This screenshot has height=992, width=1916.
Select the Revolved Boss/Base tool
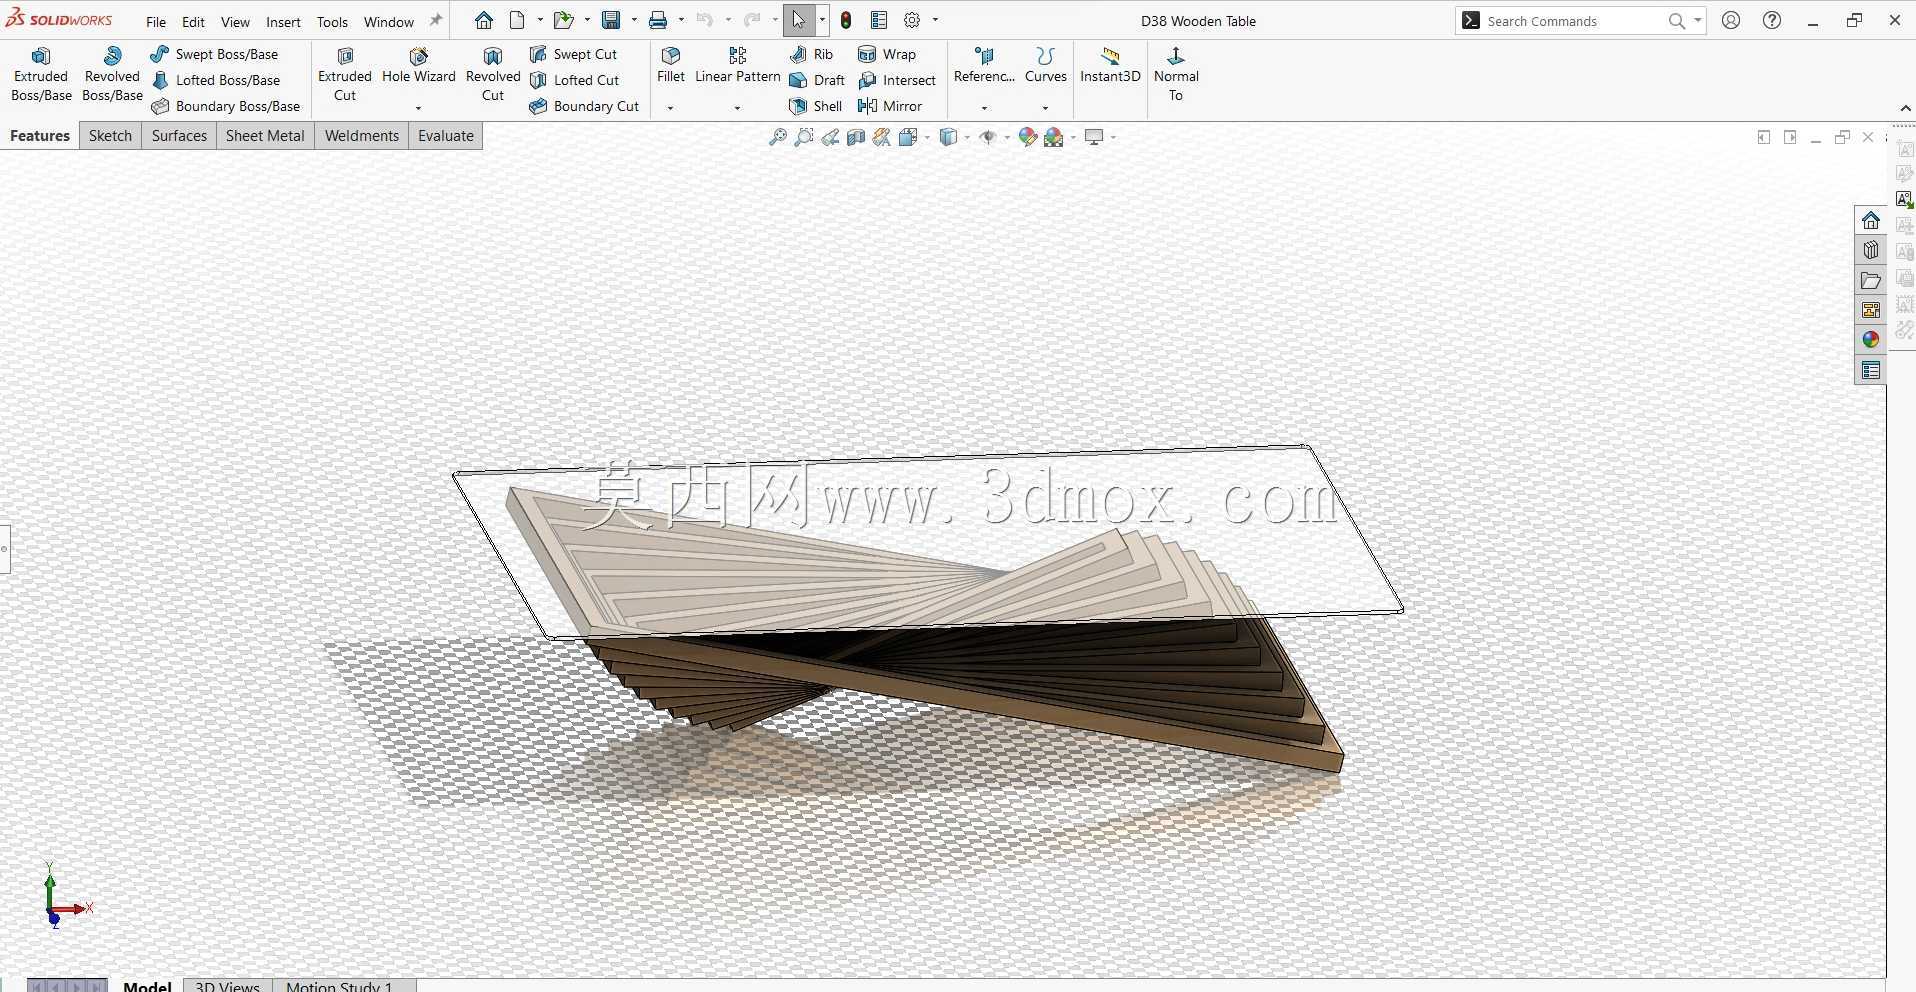click(x=112, y=74)
